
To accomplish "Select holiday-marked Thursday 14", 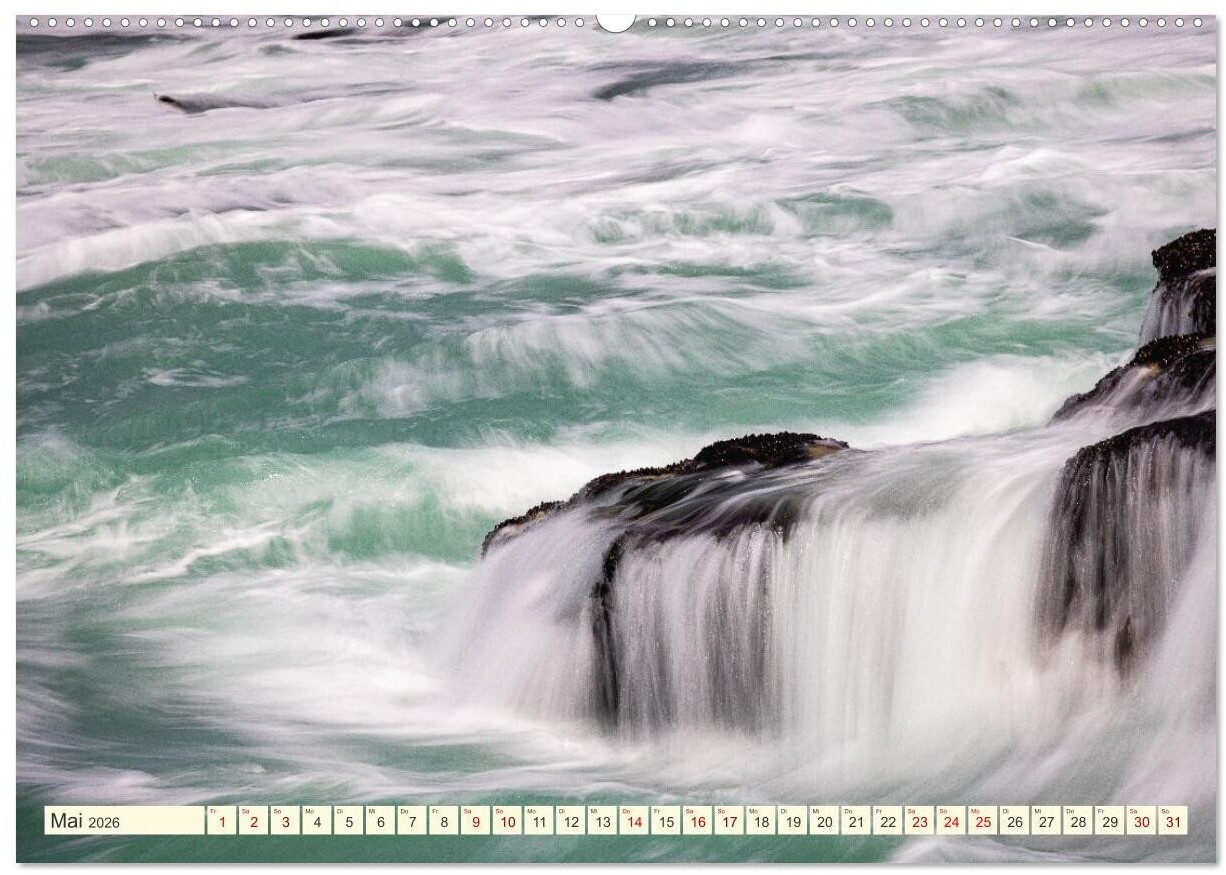I will (633, 821).
